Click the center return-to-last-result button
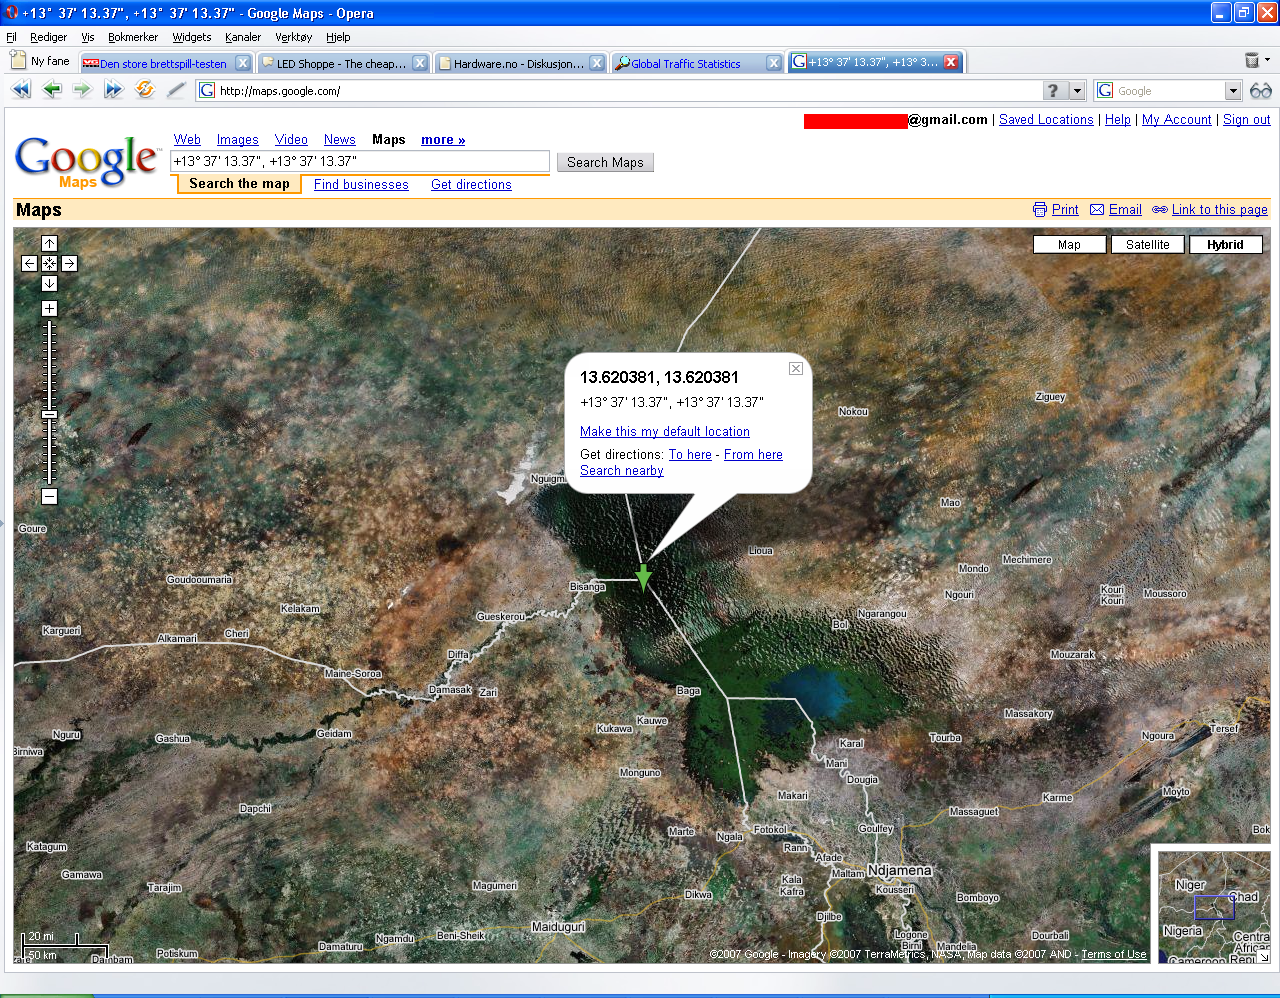 point(49,263)
